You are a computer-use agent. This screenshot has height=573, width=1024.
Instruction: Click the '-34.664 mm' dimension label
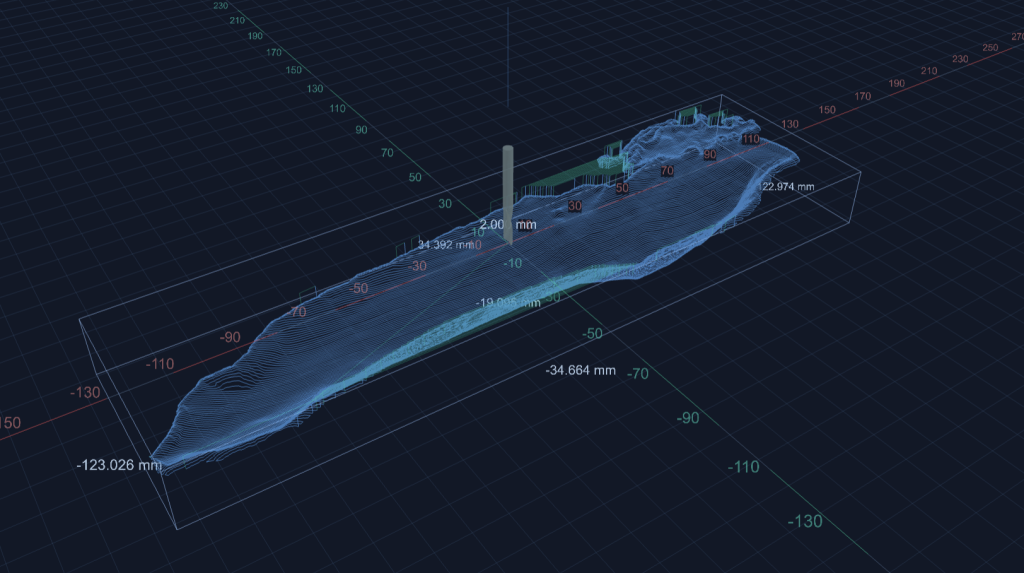pos(581,370)
